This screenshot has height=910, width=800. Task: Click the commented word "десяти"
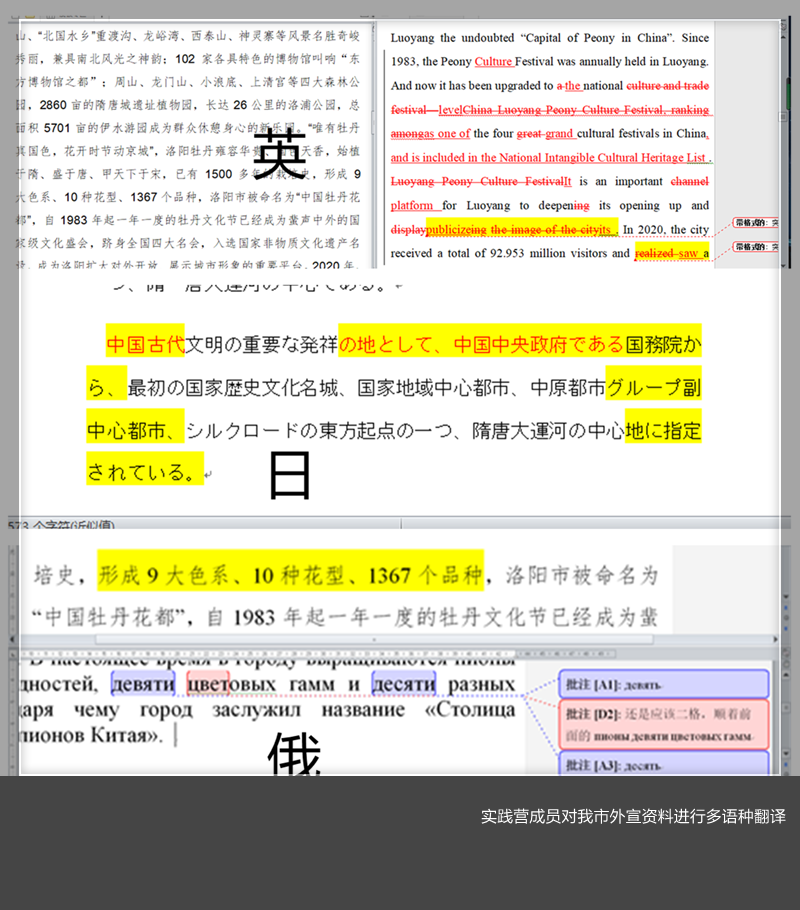click(403, 684)
